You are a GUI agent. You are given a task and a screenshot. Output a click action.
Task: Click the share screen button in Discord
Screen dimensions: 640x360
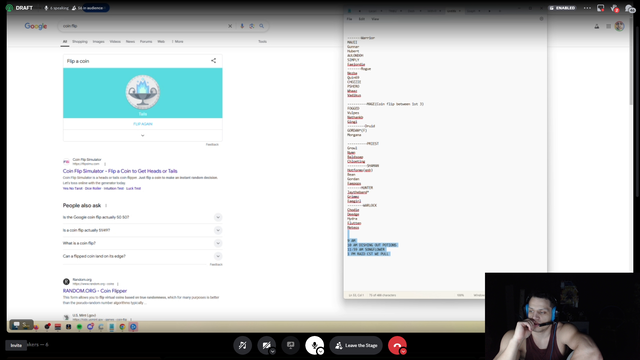(x=291, y=345)
